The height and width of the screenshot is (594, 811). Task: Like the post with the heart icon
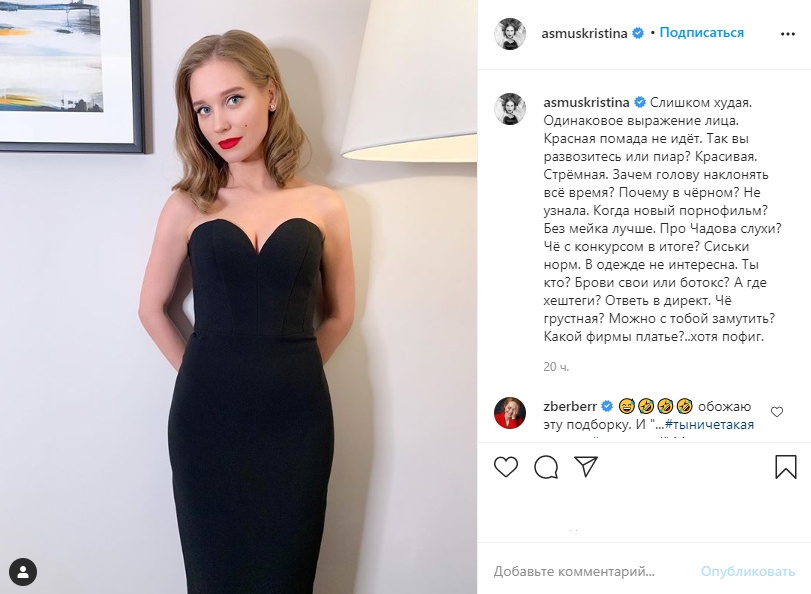pyautogui.click(x=506, y=467)
